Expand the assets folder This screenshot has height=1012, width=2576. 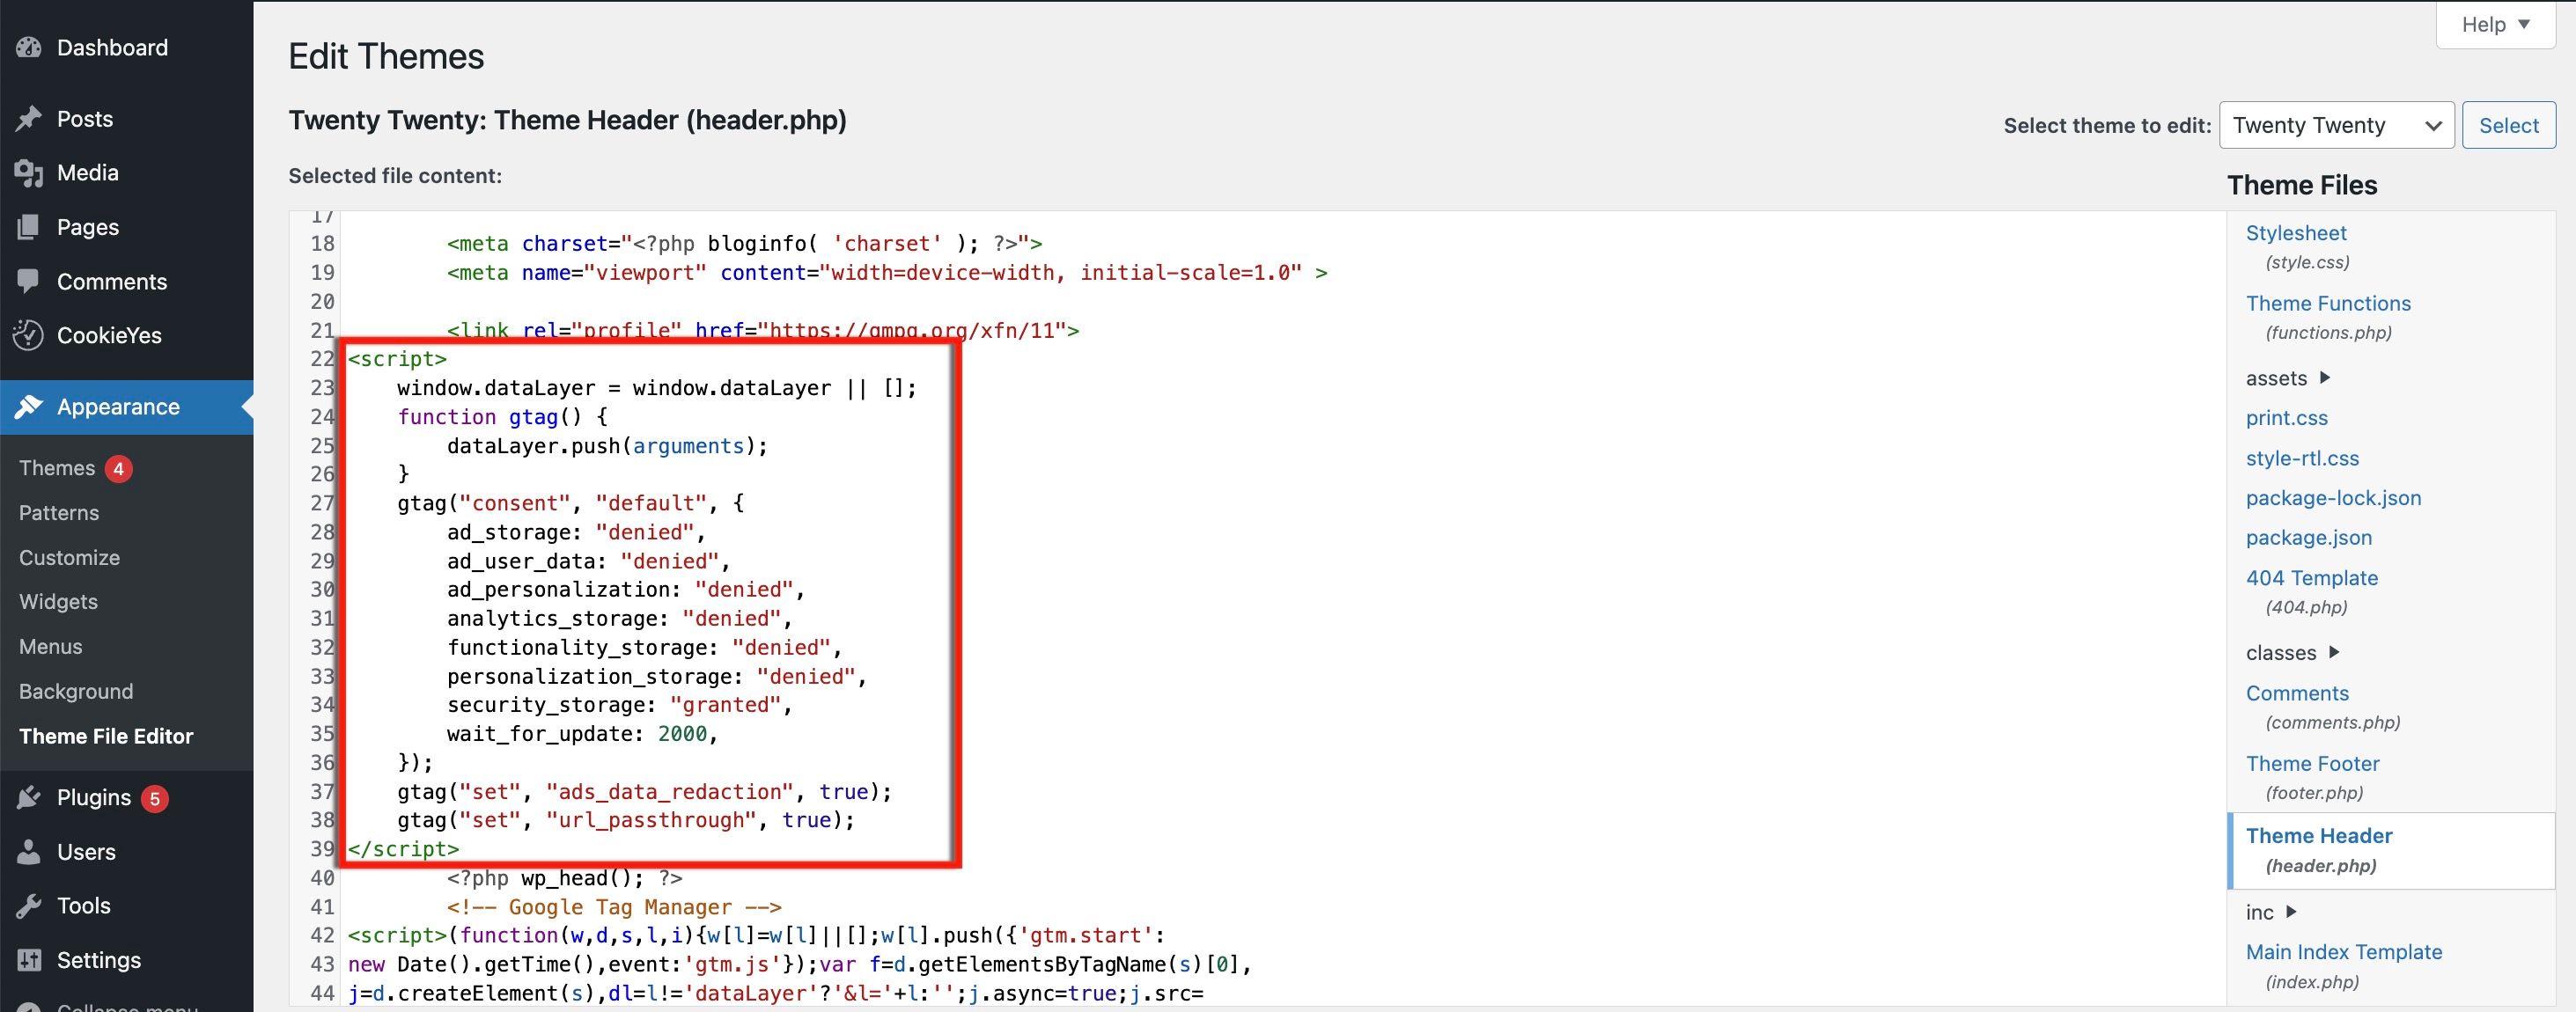(2288, 378)
